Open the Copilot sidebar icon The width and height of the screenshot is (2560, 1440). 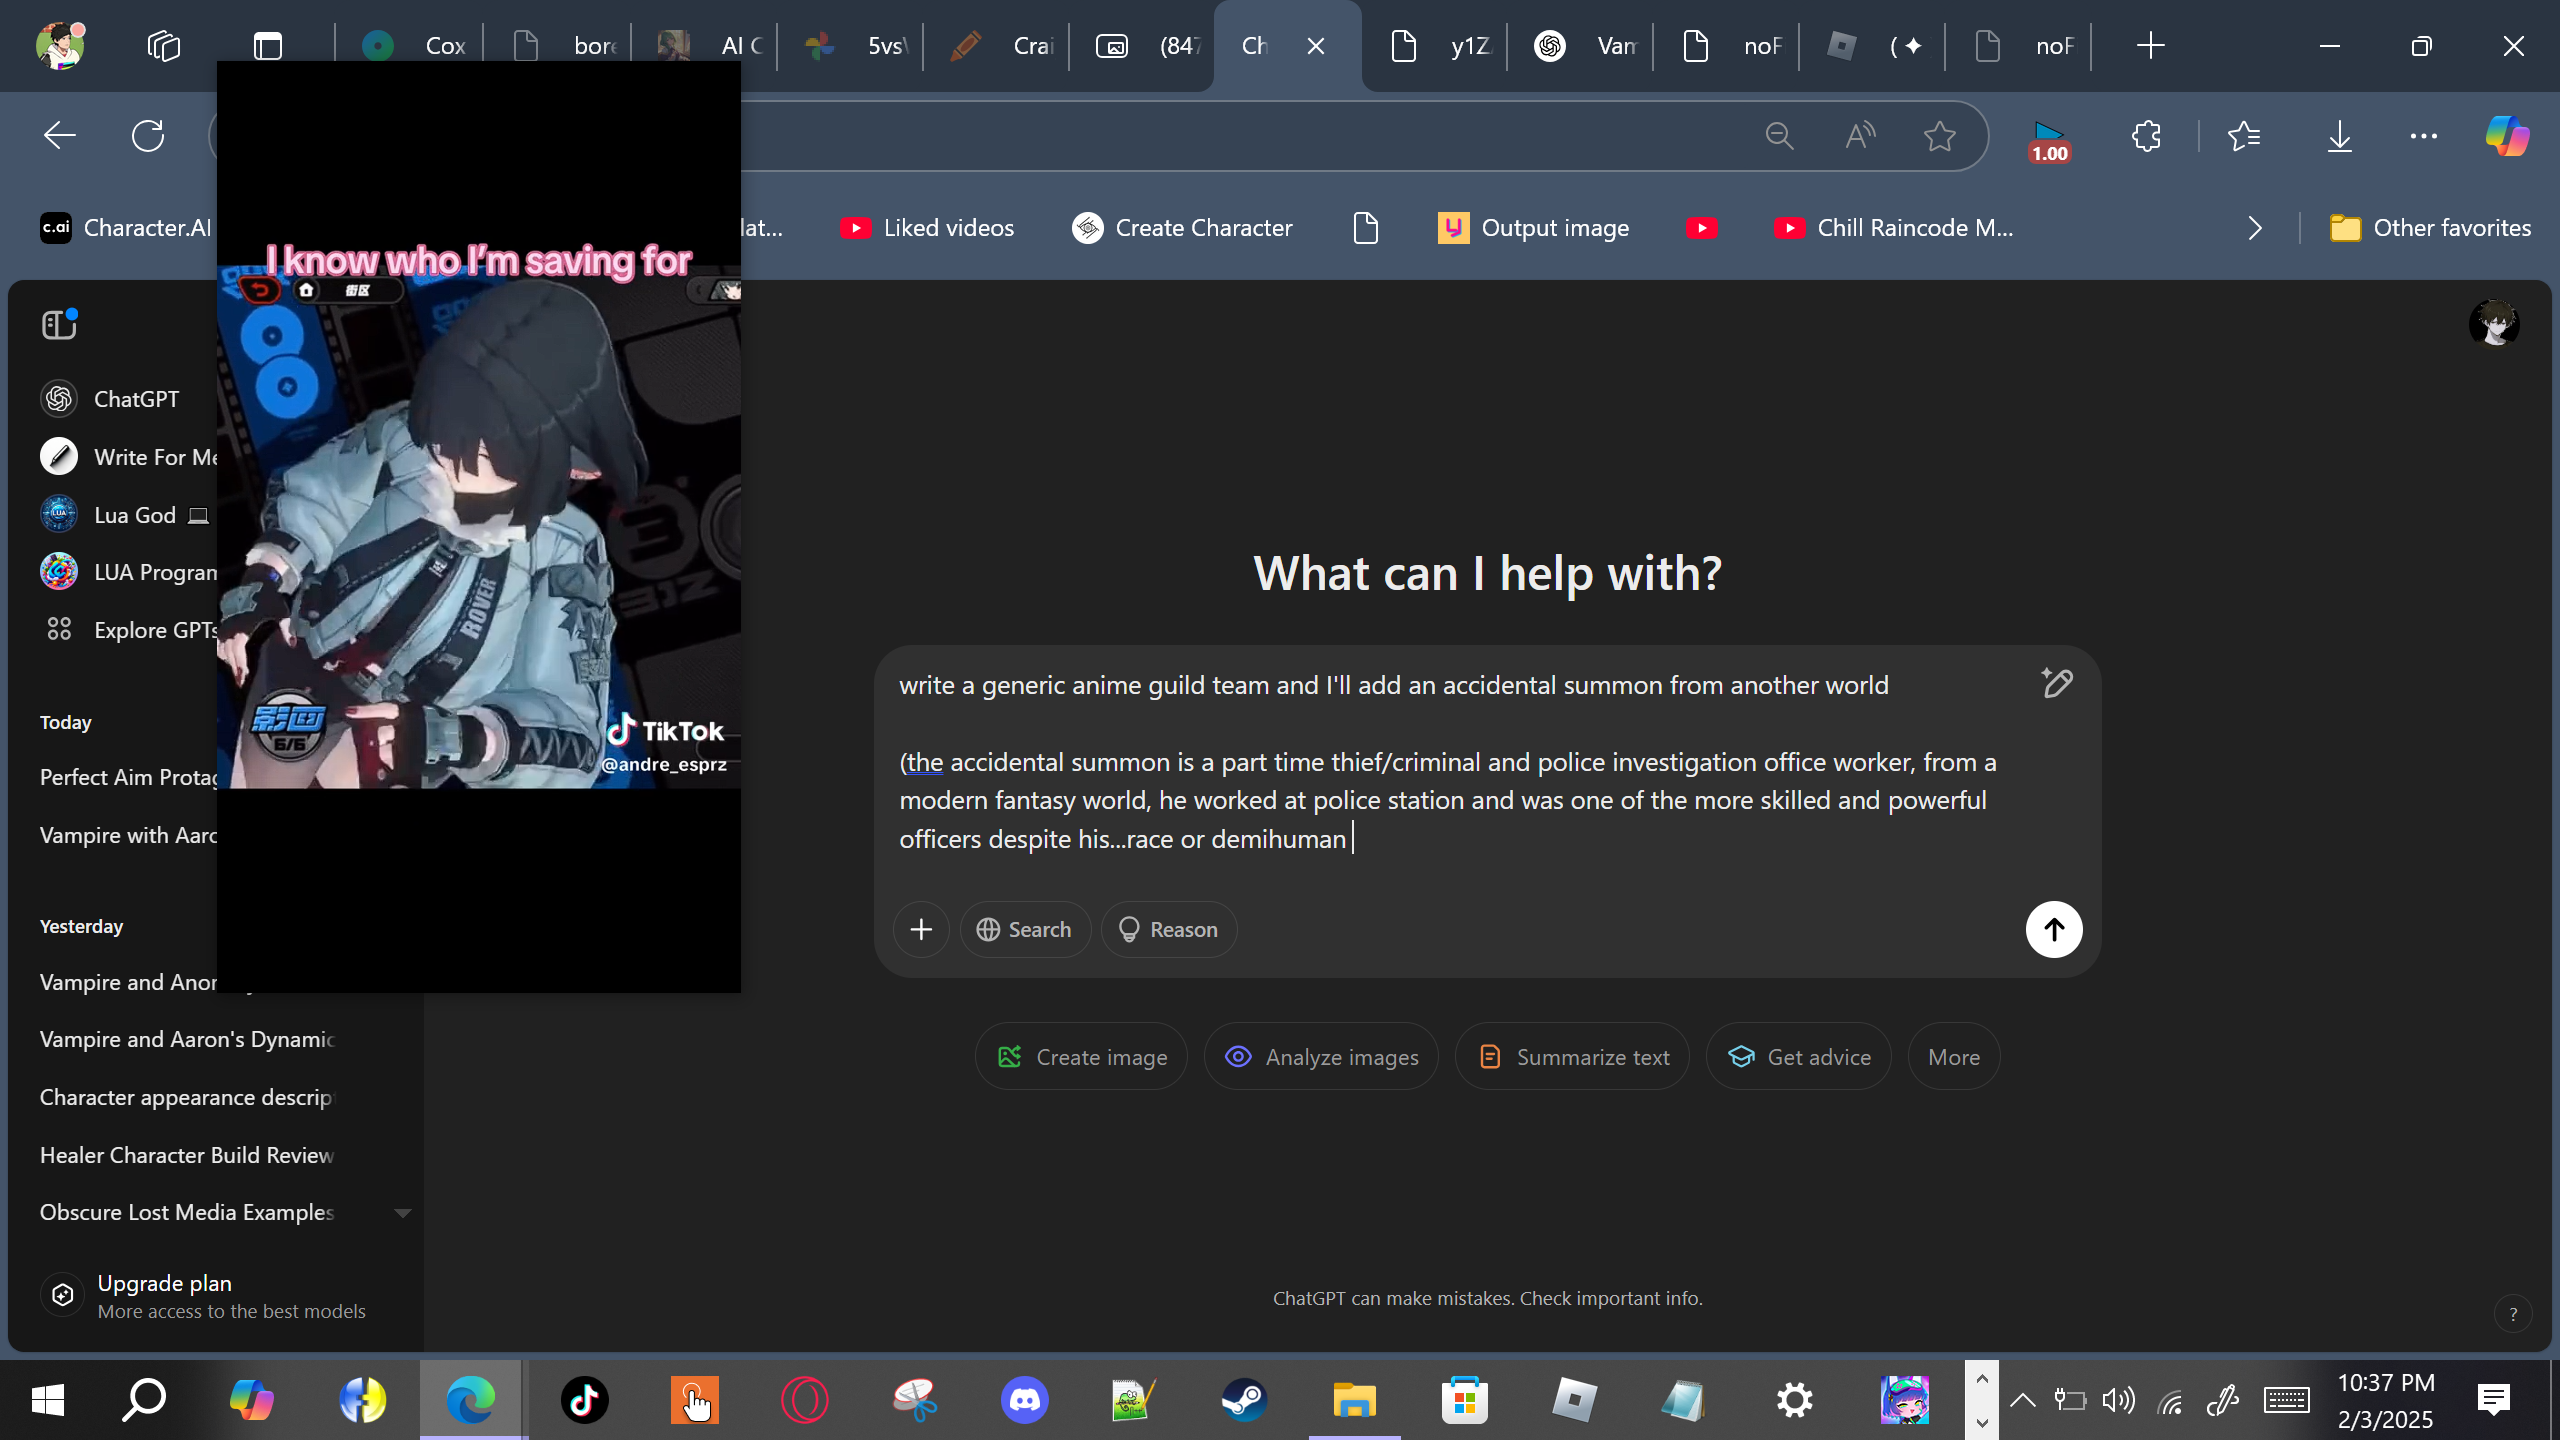coord(2508,136)
